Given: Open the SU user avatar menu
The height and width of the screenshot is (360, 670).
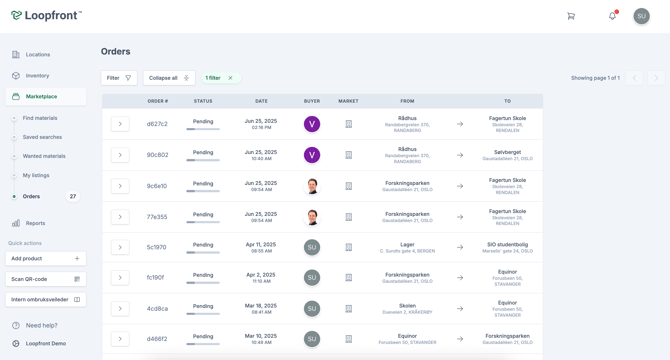Looking at the screenshot, I should pyautogui.click(x=641, y=16).
